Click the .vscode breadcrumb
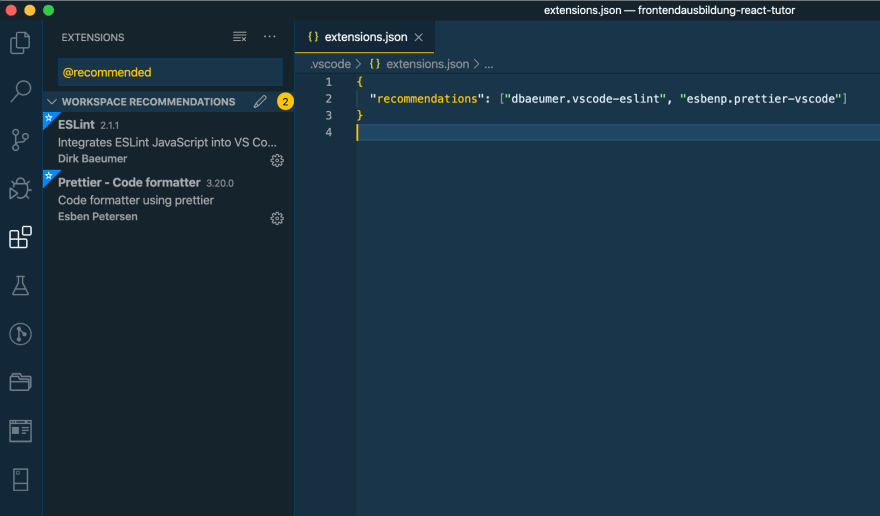880x516 pixels. [x=331, y=64]
